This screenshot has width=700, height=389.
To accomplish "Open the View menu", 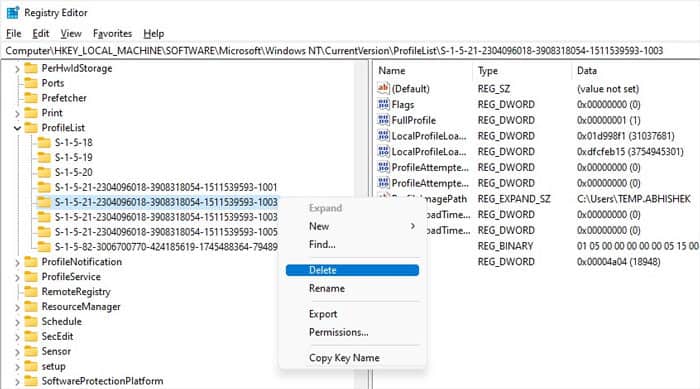I will click(x=71, y=33).
